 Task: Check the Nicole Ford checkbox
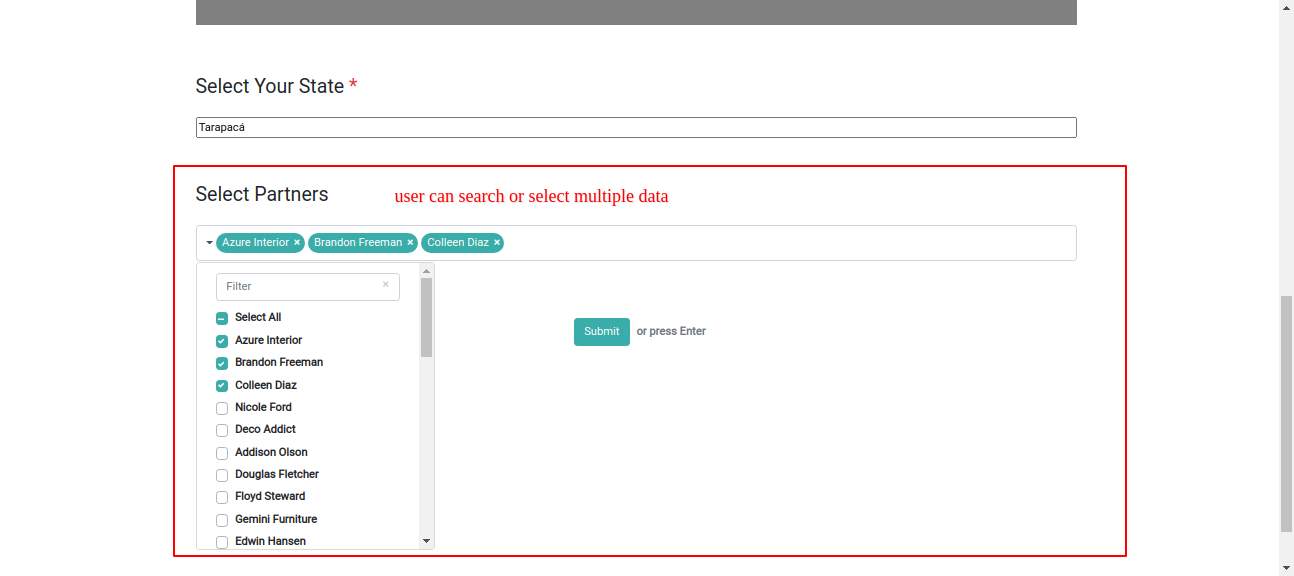222,408
